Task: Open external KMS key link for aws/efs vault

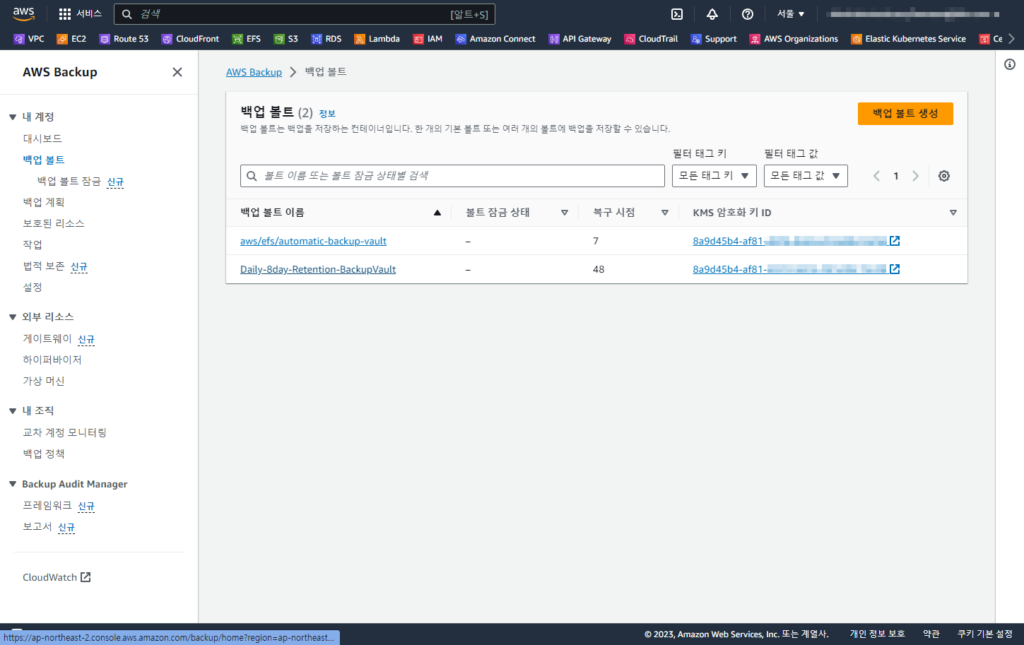Action: (x=894, y=241)
